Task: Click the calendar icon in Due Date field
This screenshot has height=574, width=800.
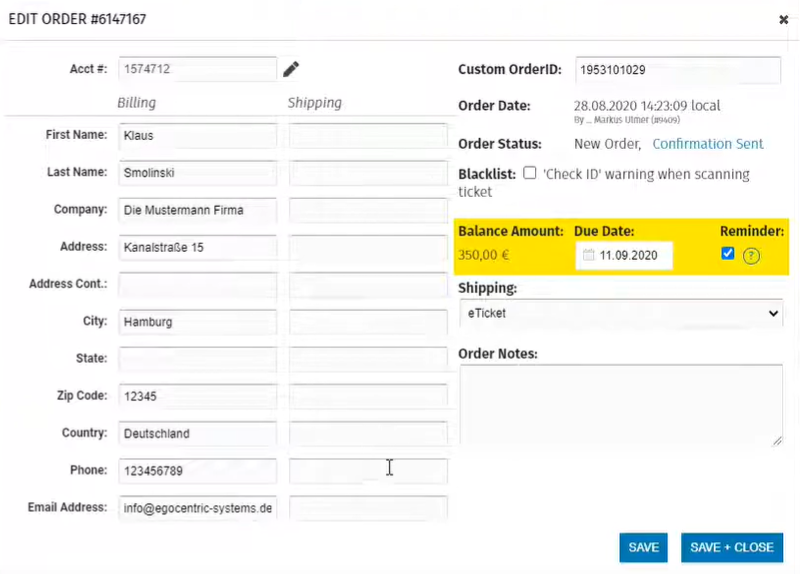Action: click(x=588, y=255)
